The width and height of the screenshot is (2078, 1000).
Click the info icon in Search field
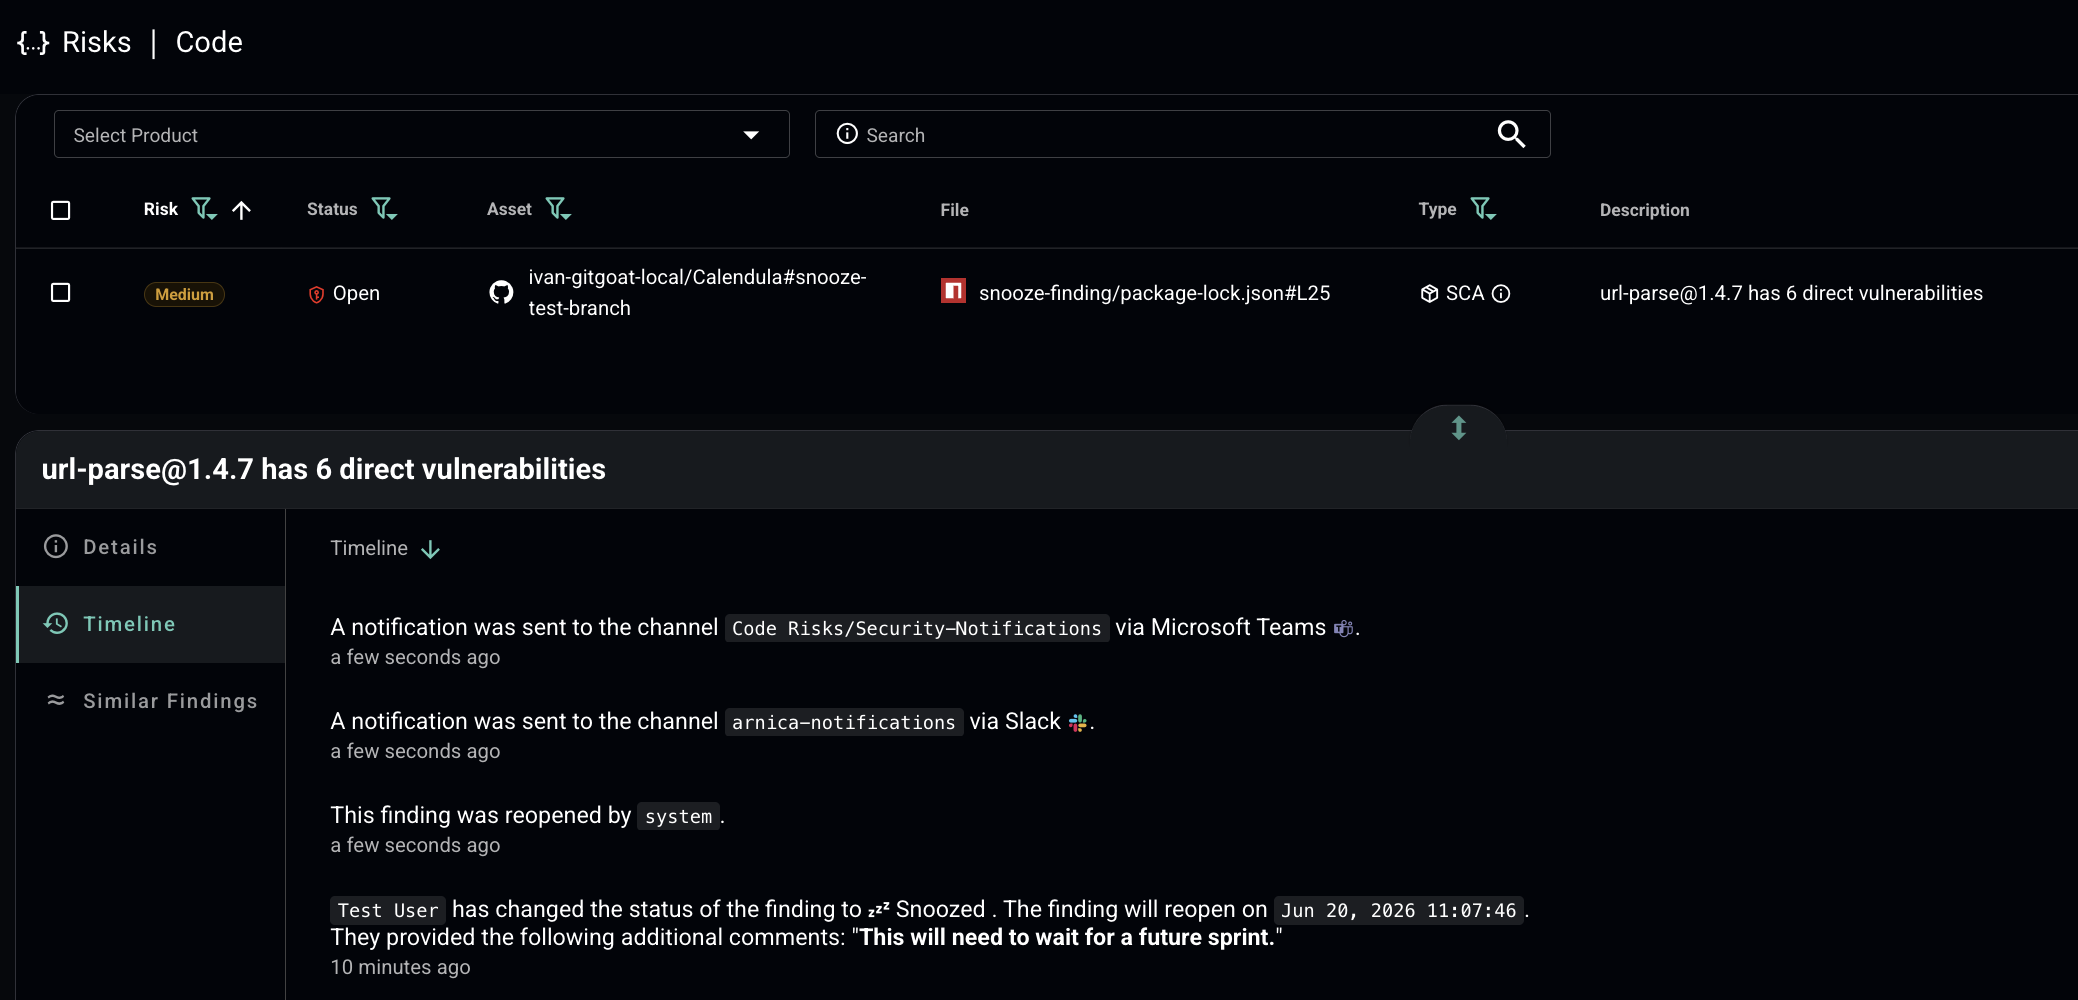[x=847, y=134]
